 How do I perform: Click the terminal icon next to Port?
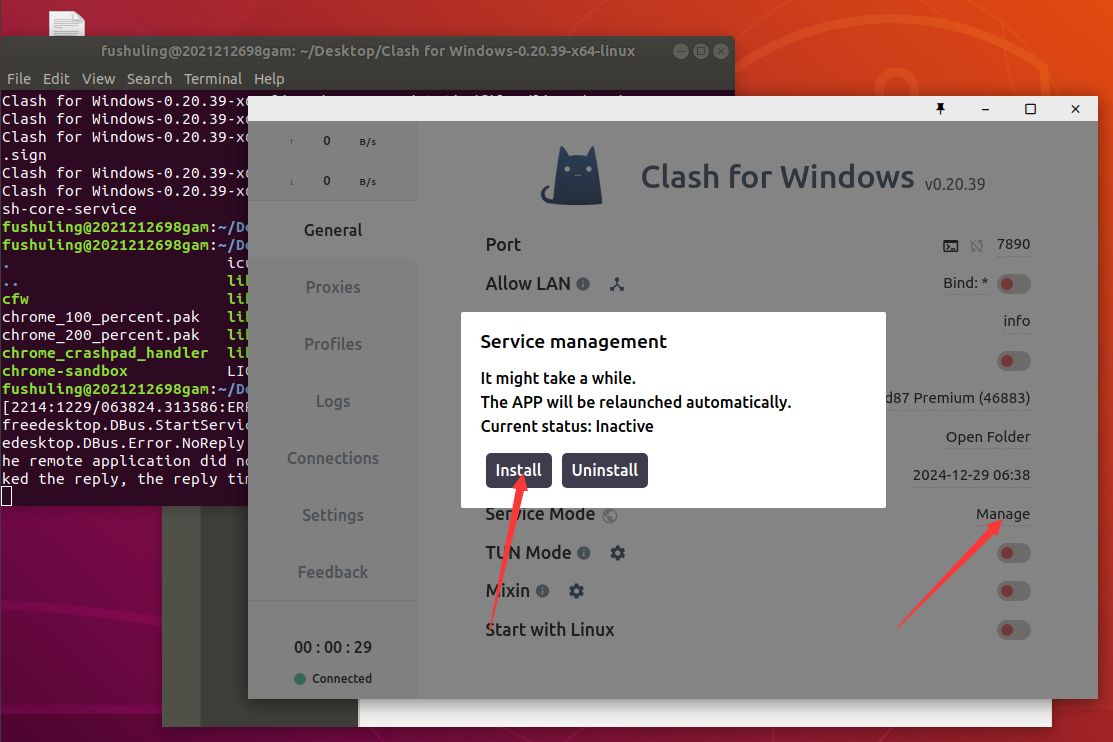(950, 244)
